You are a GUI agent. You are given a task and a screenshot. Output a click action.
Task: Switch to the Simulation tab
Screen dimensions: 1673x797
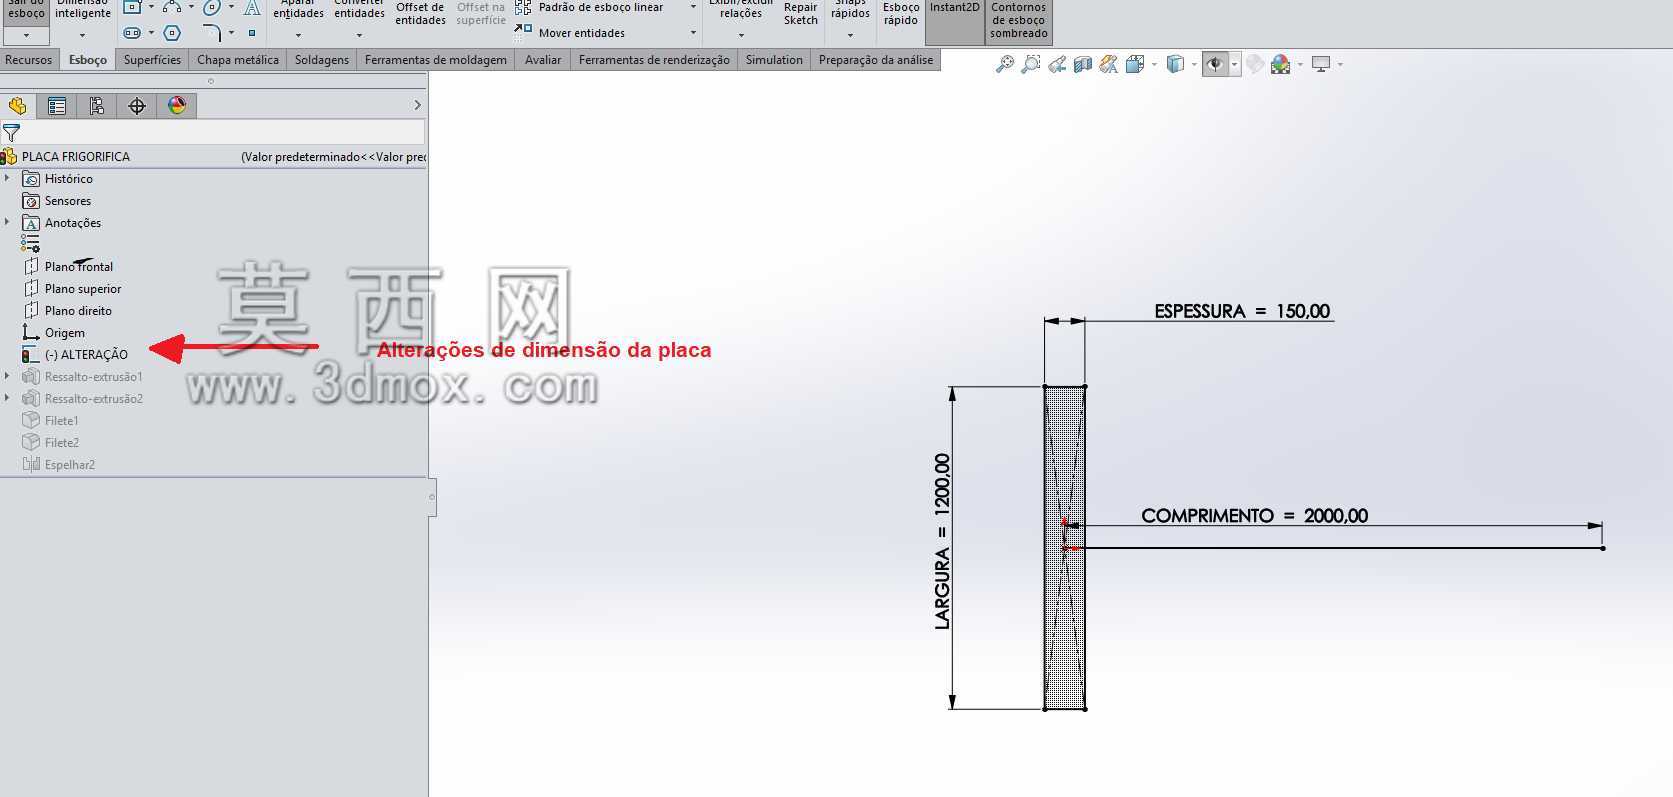click(774, 60)
